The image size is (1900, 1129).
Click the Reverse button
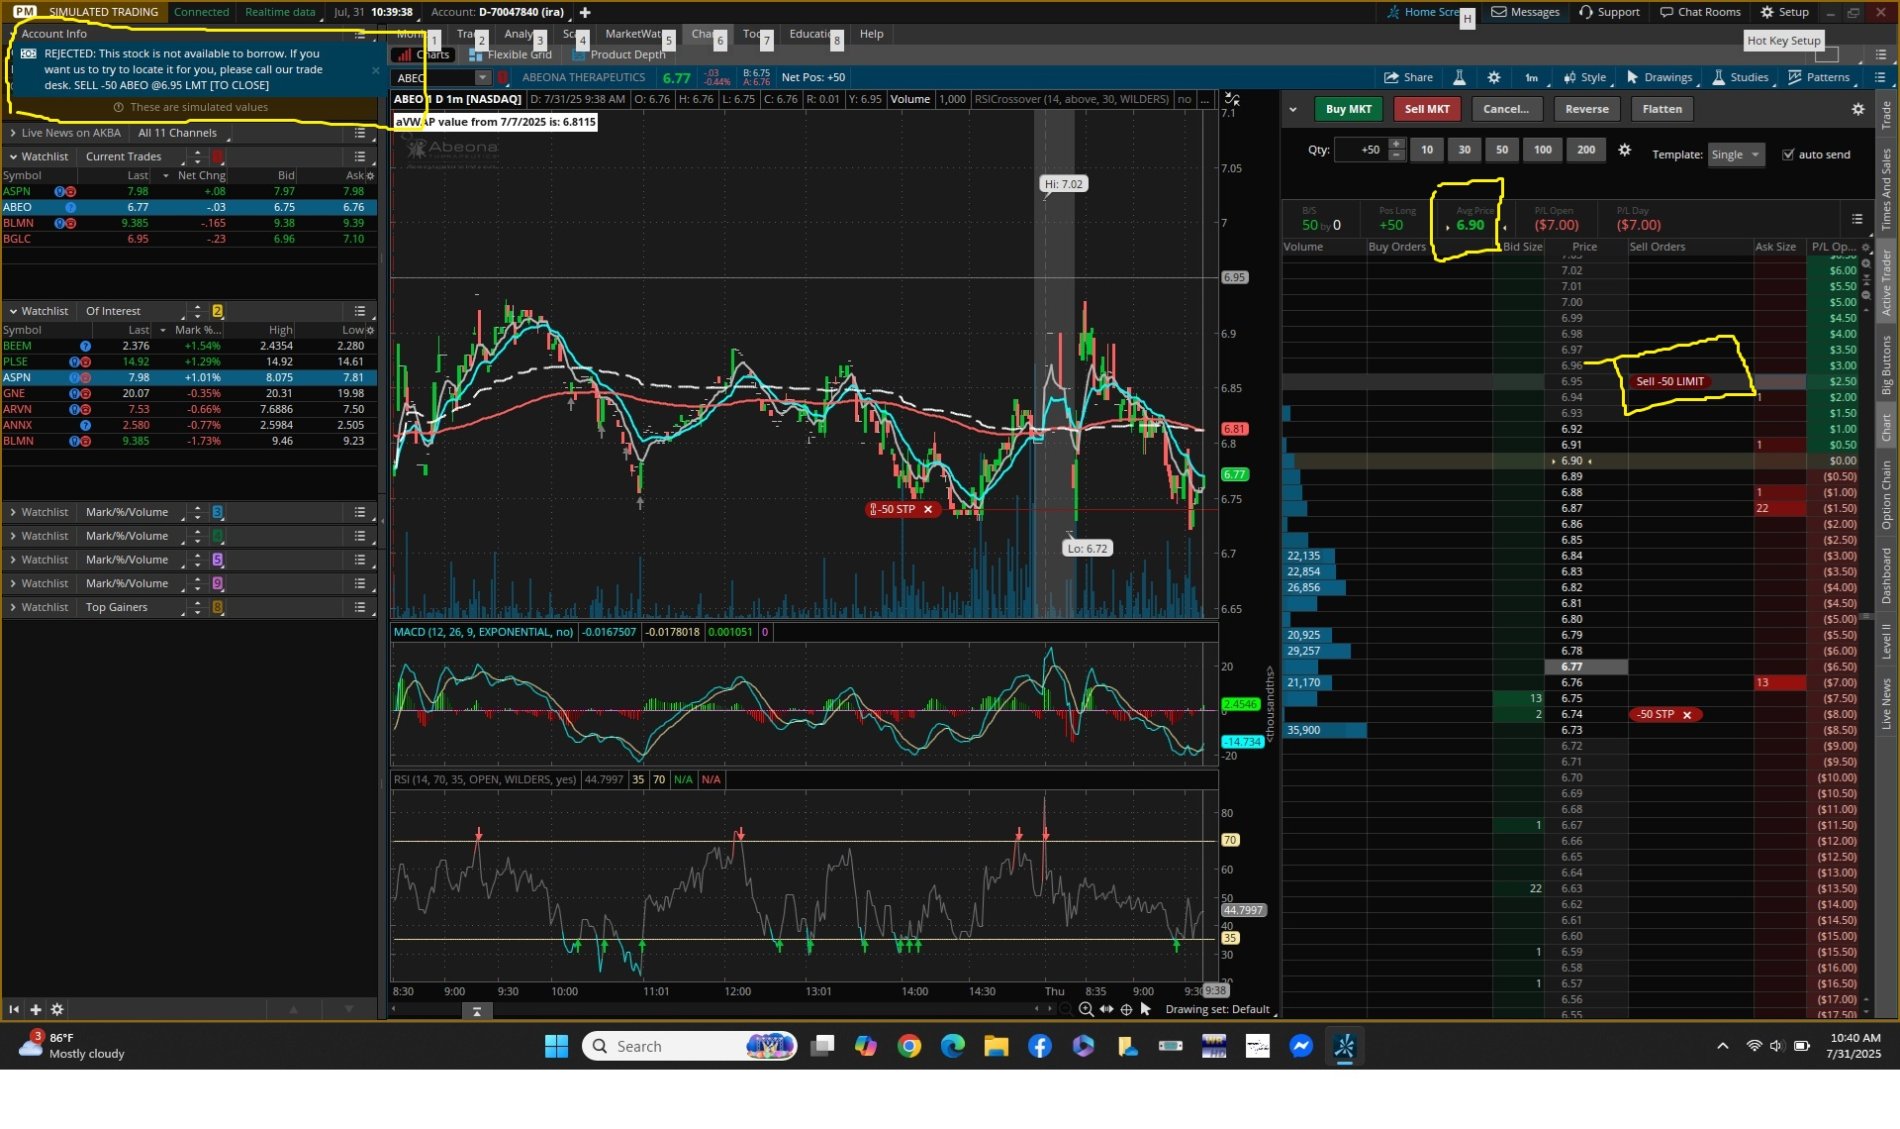point(1587,109)
